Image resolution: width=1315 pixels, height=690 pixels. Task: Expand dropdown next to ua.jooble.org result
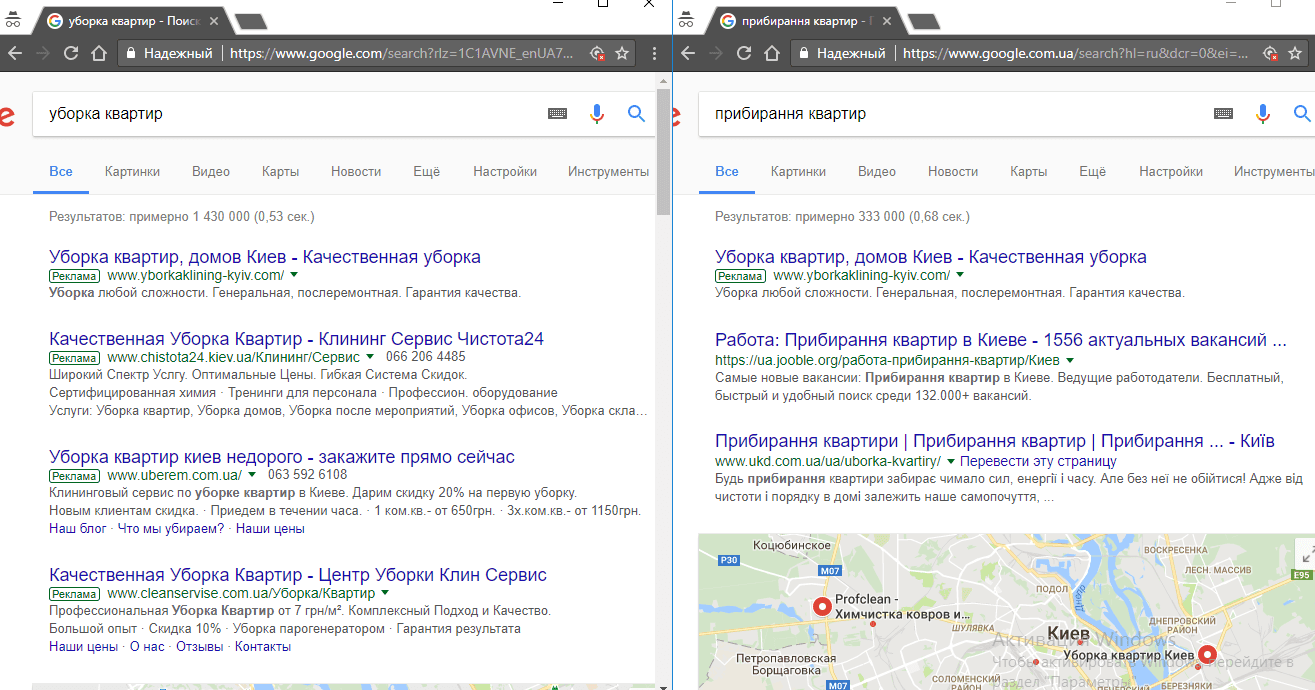point(1070,360)
